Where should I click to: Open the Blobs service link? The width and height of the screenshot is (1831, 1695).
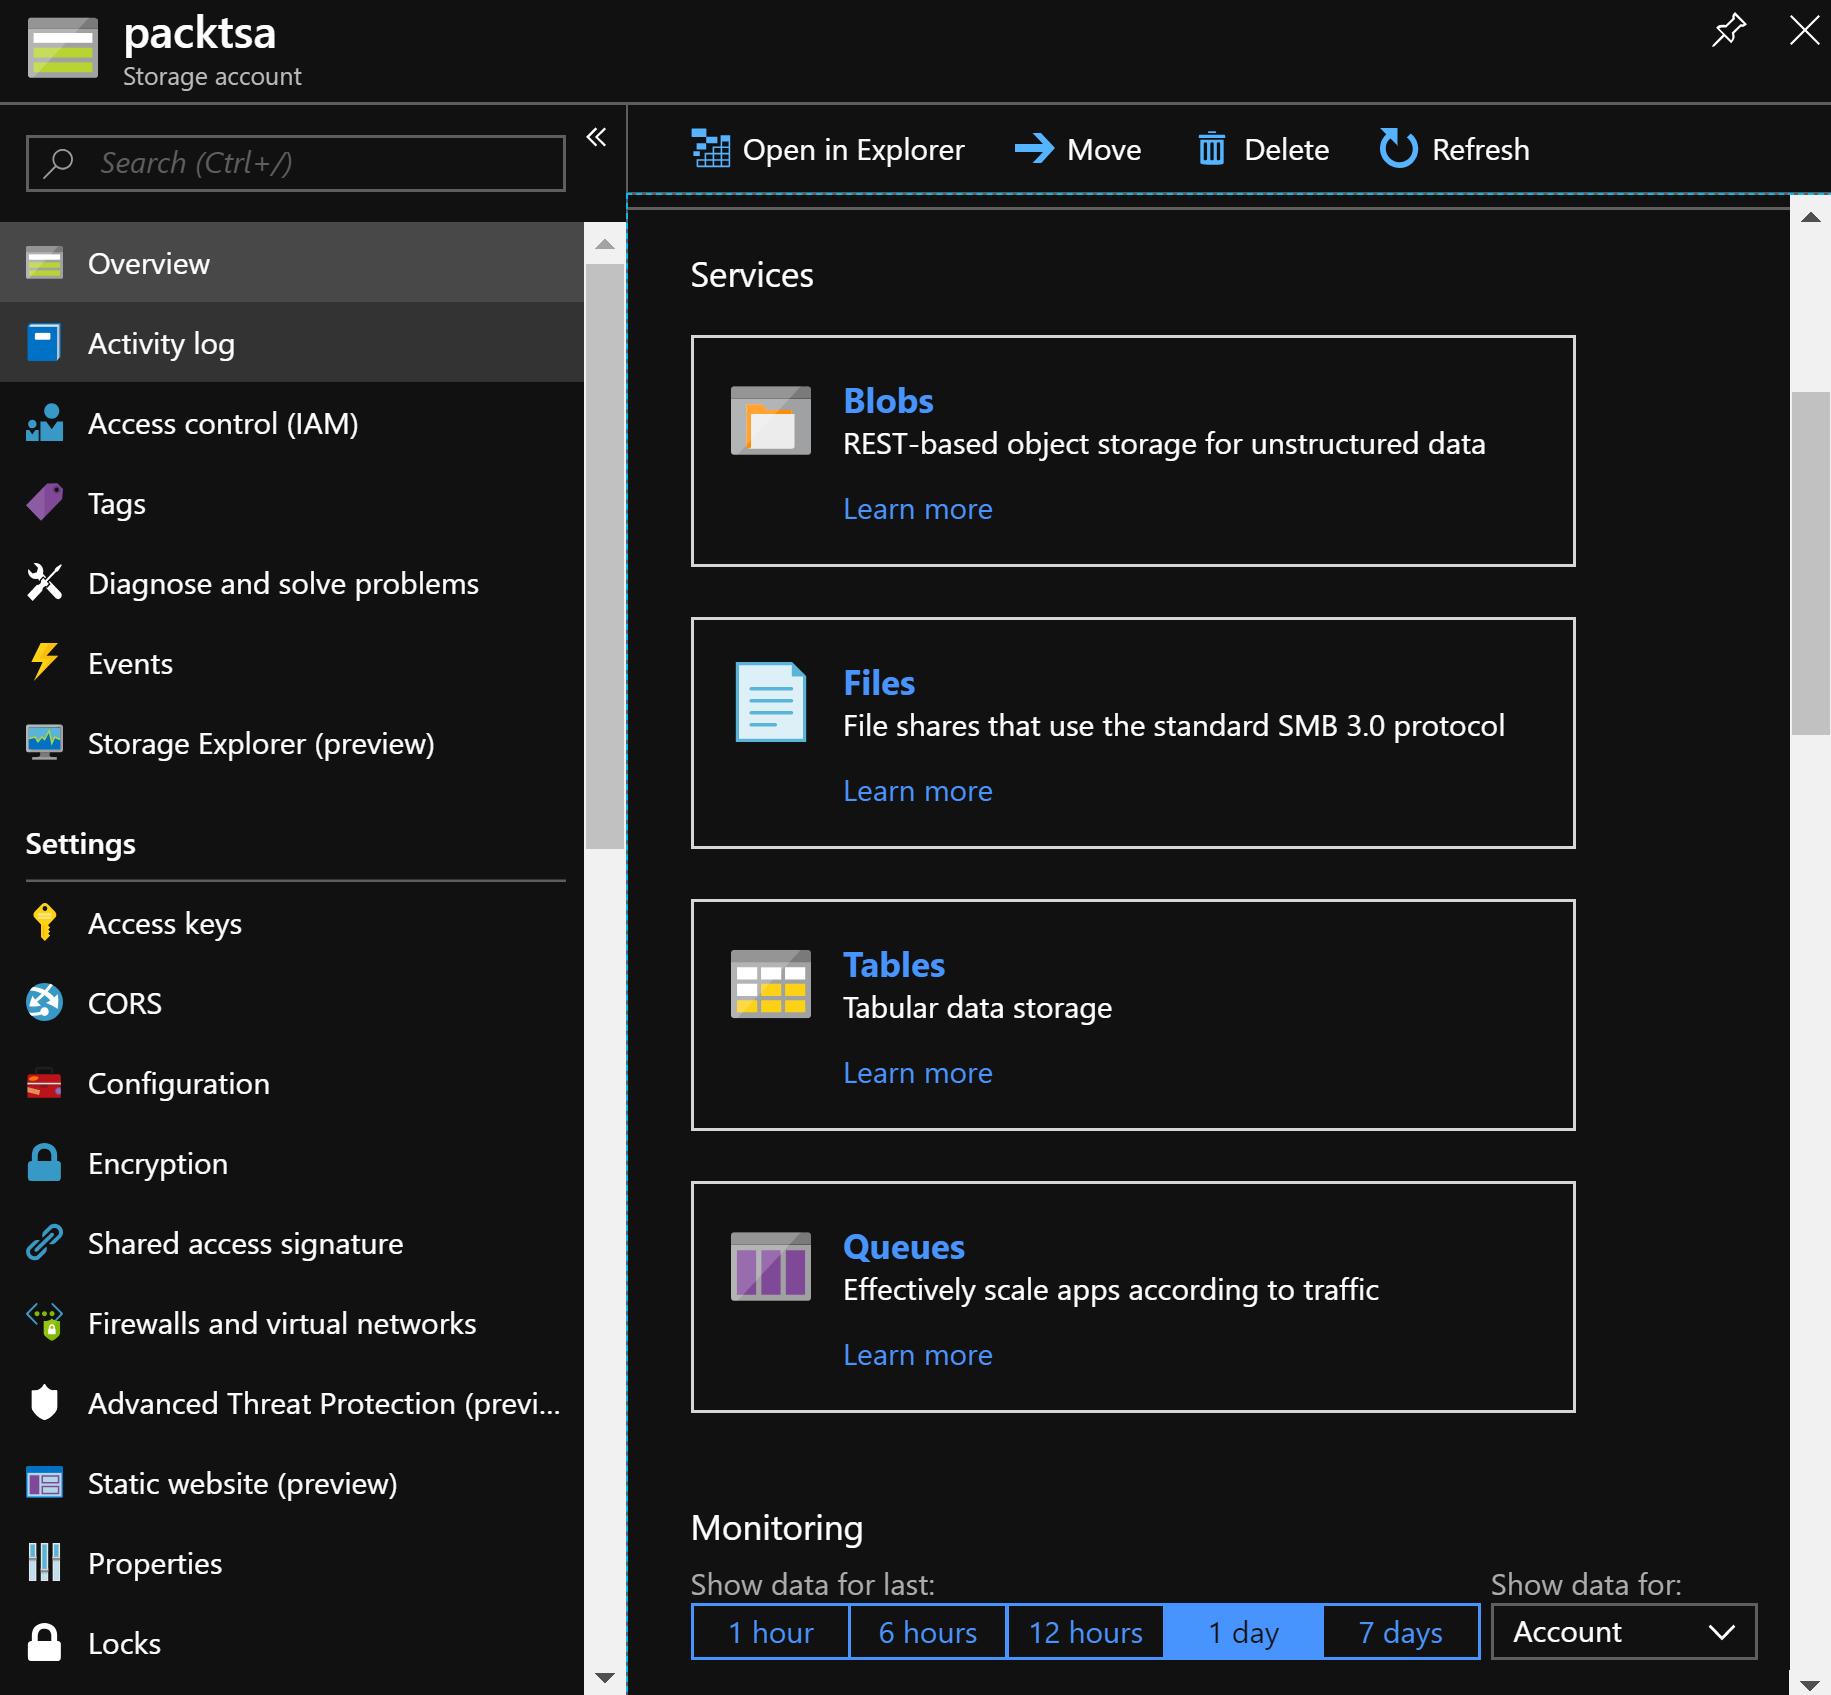tap(888, 401)
